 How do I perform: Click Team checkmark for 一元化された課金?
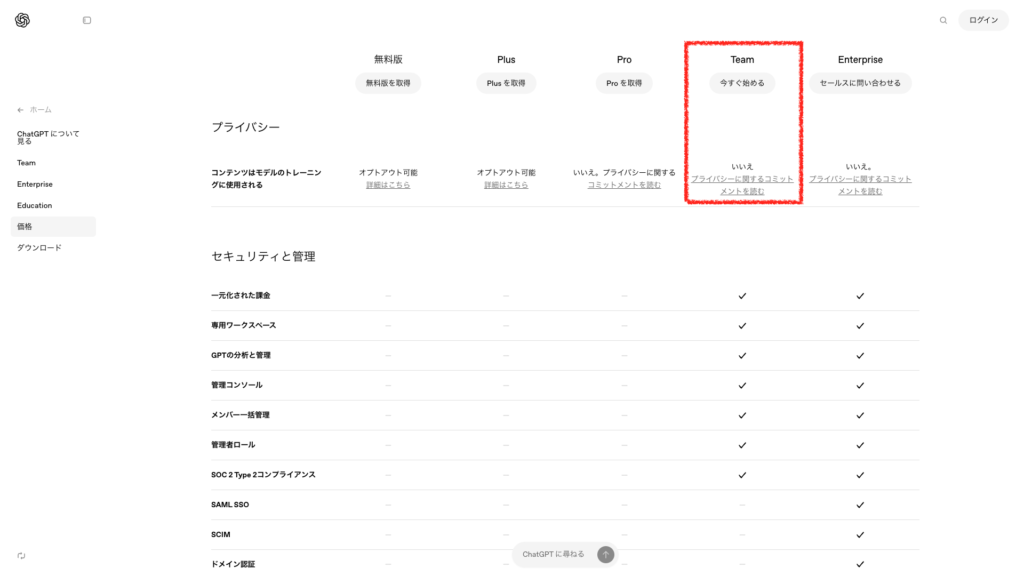pyautogui.click(x=742, y=296)
